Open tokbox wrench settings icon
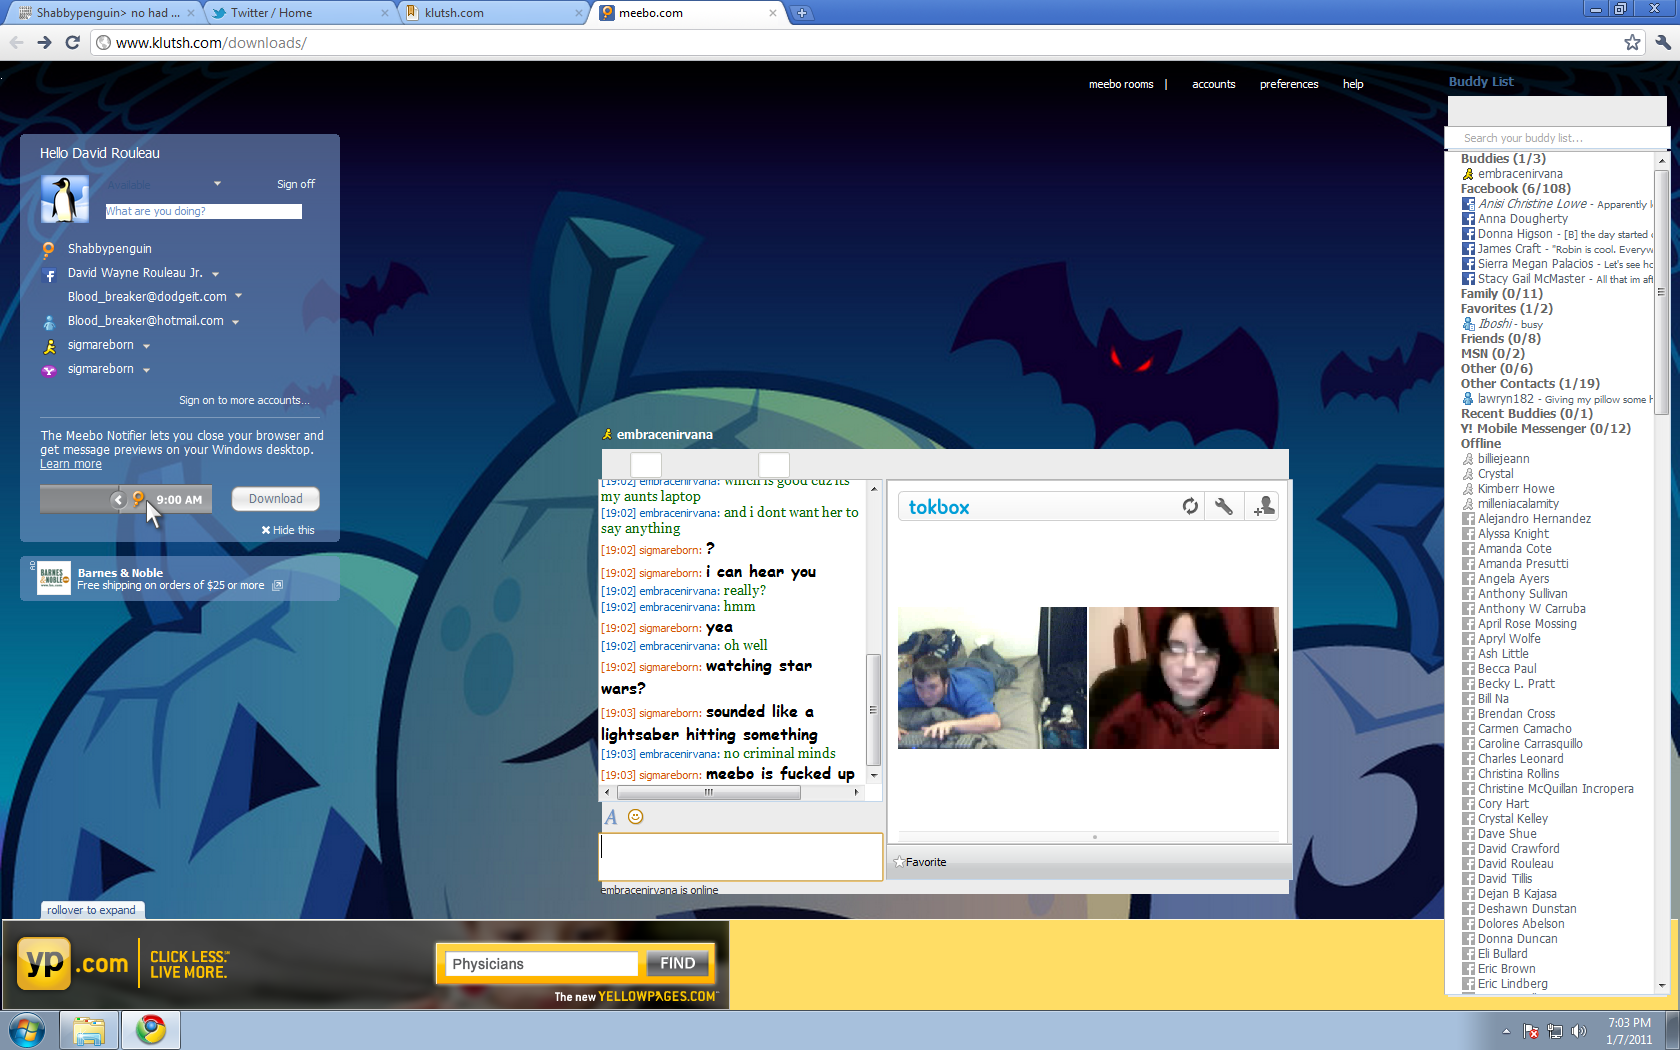Viewport: 1680px width, 1050px height. [1224, 506]
